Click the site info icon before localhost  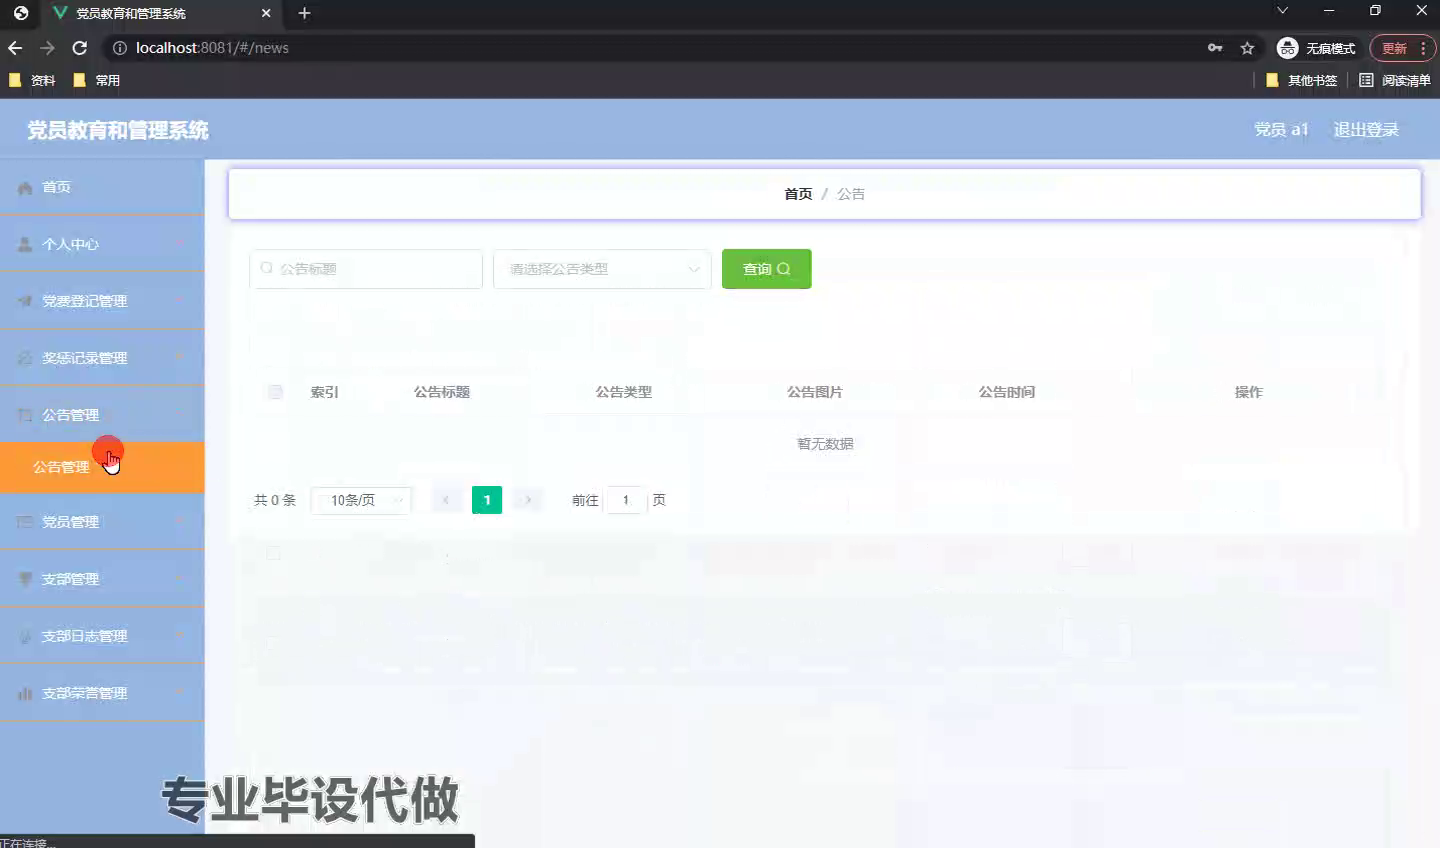click(x=119, y=48)
